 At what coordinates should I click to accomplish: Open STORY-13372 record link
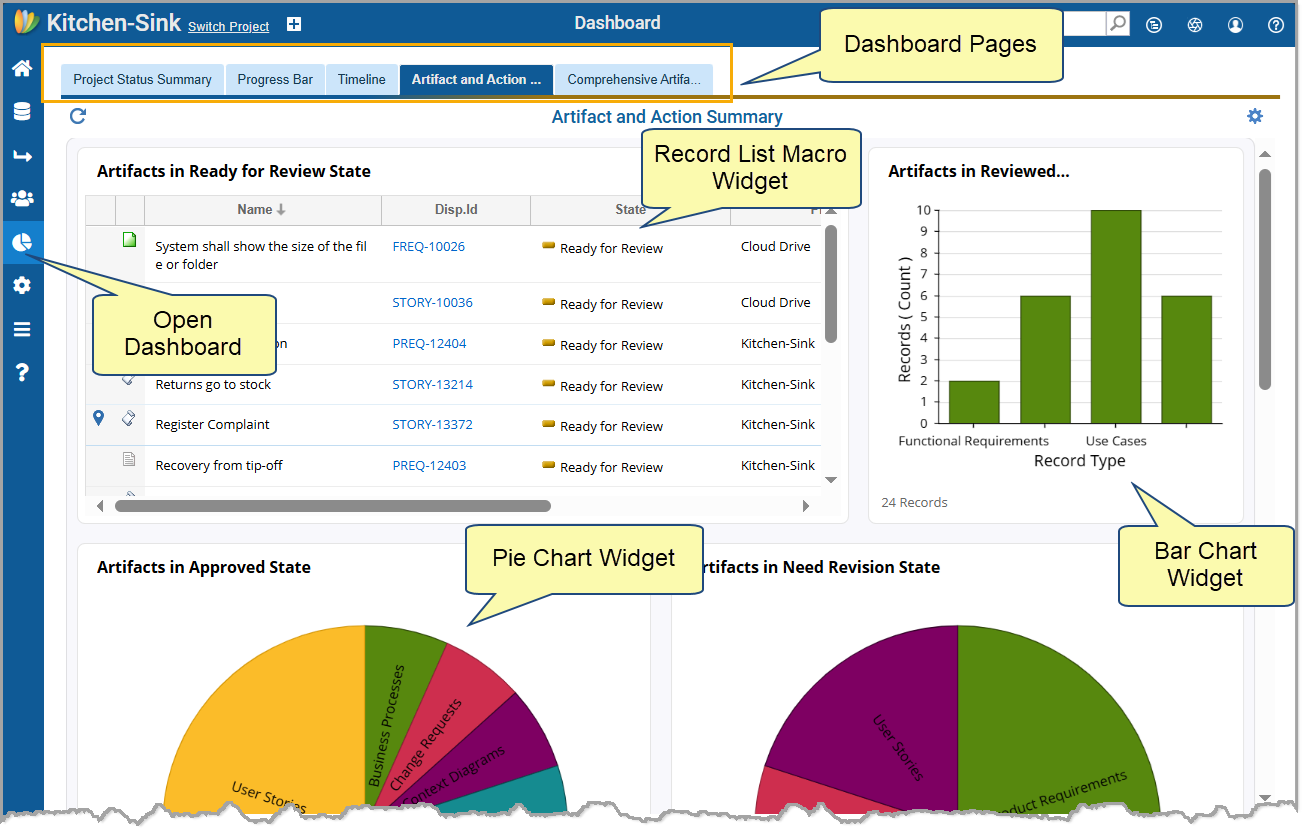click(x=432, y=425)
